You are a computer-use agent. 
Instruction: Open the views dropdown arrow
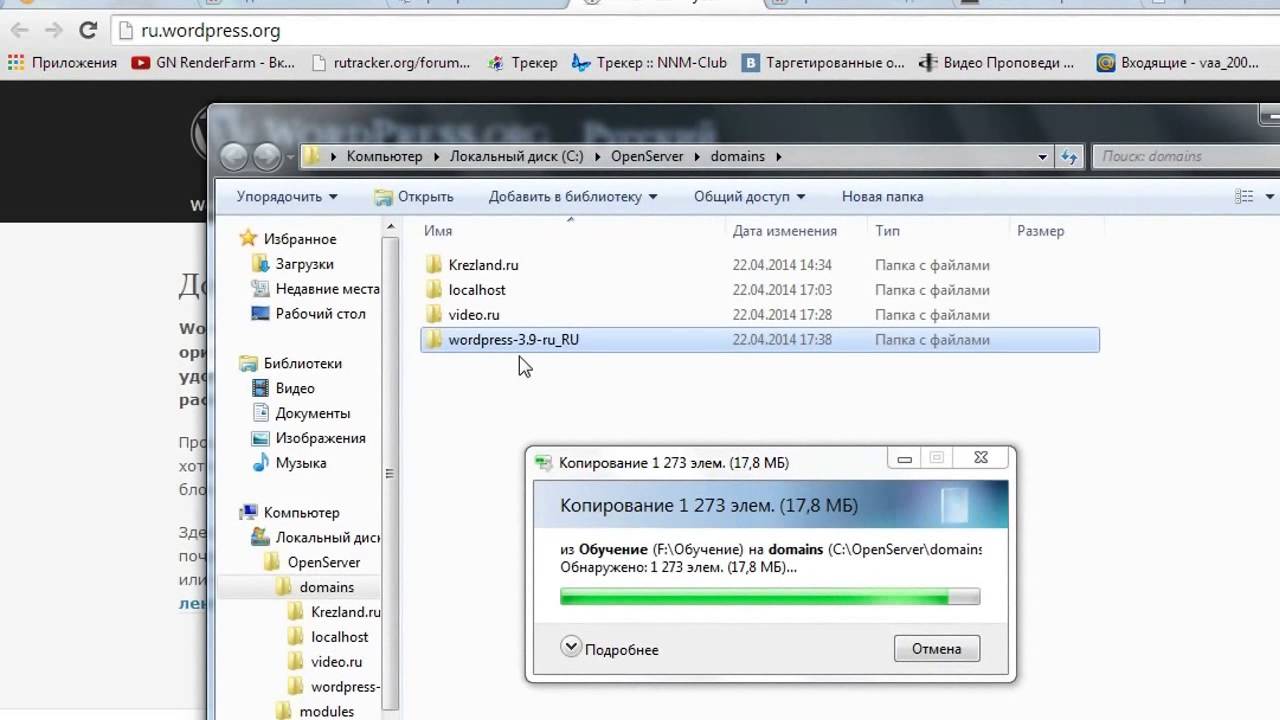coord(1270,196)
